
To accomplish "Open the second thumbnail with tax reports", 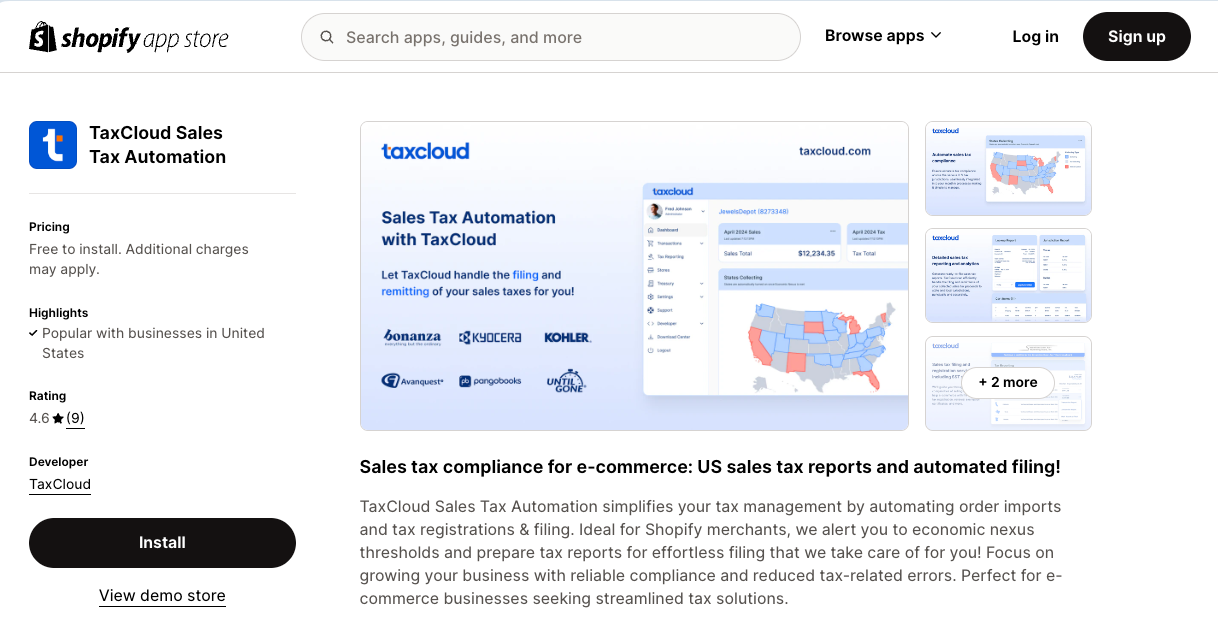I will pyautogui.click(x=1008, y=276).
